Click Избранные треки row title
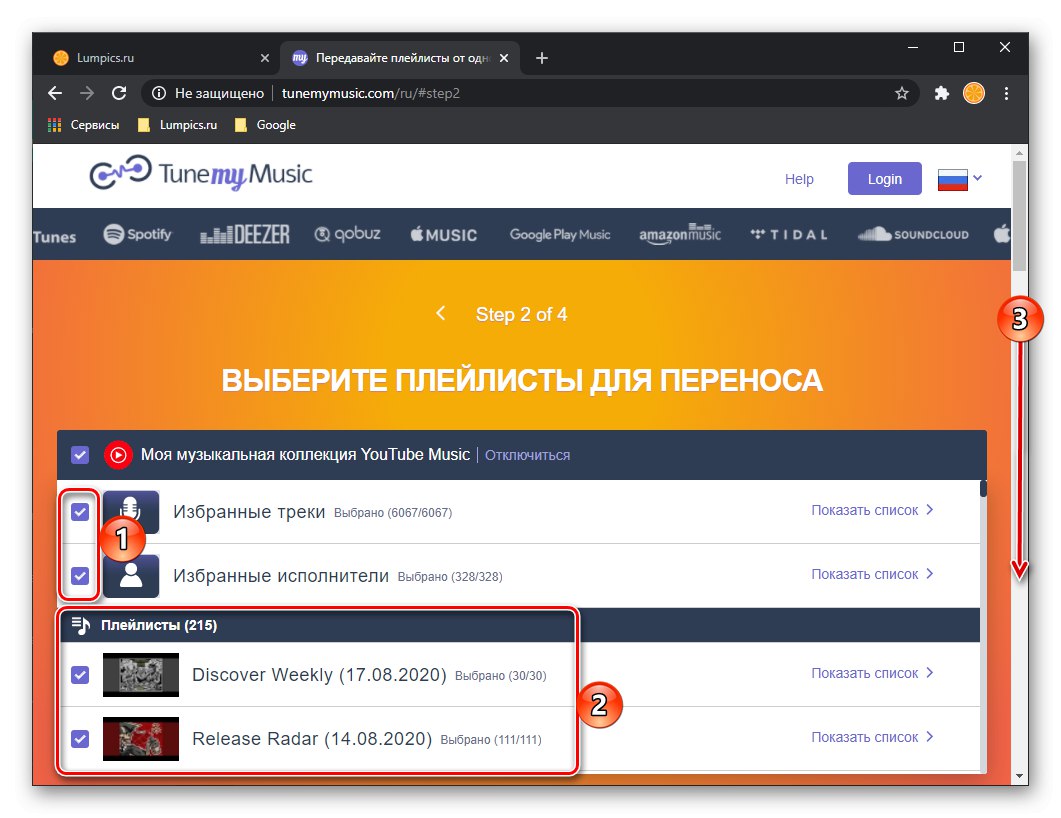1061x818 pixels. pyautogui.click(x=249, y=512)
